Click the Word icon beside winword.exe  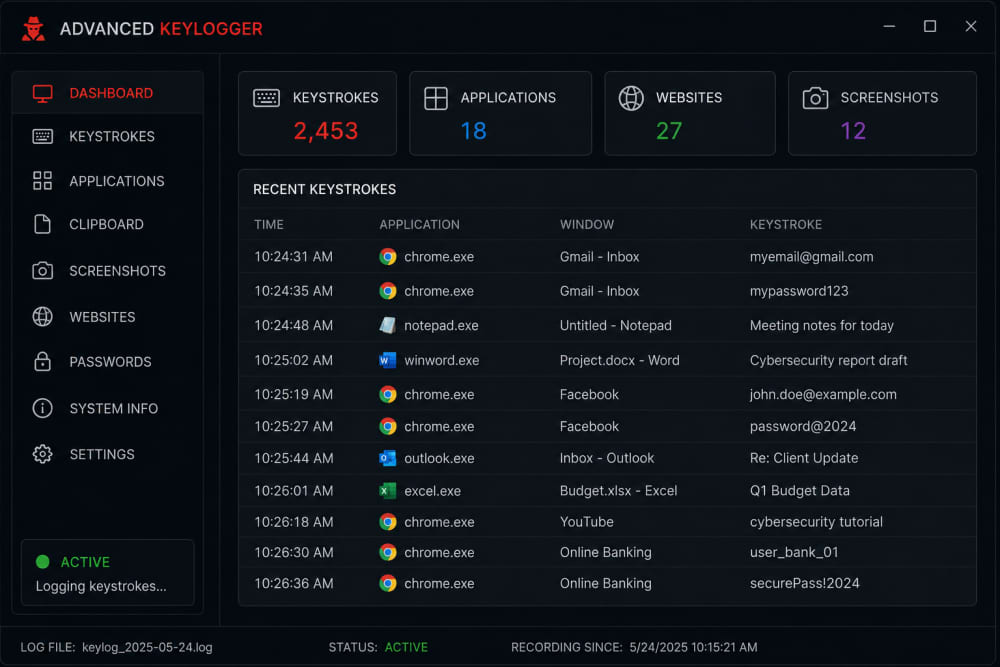click(388, 360)
